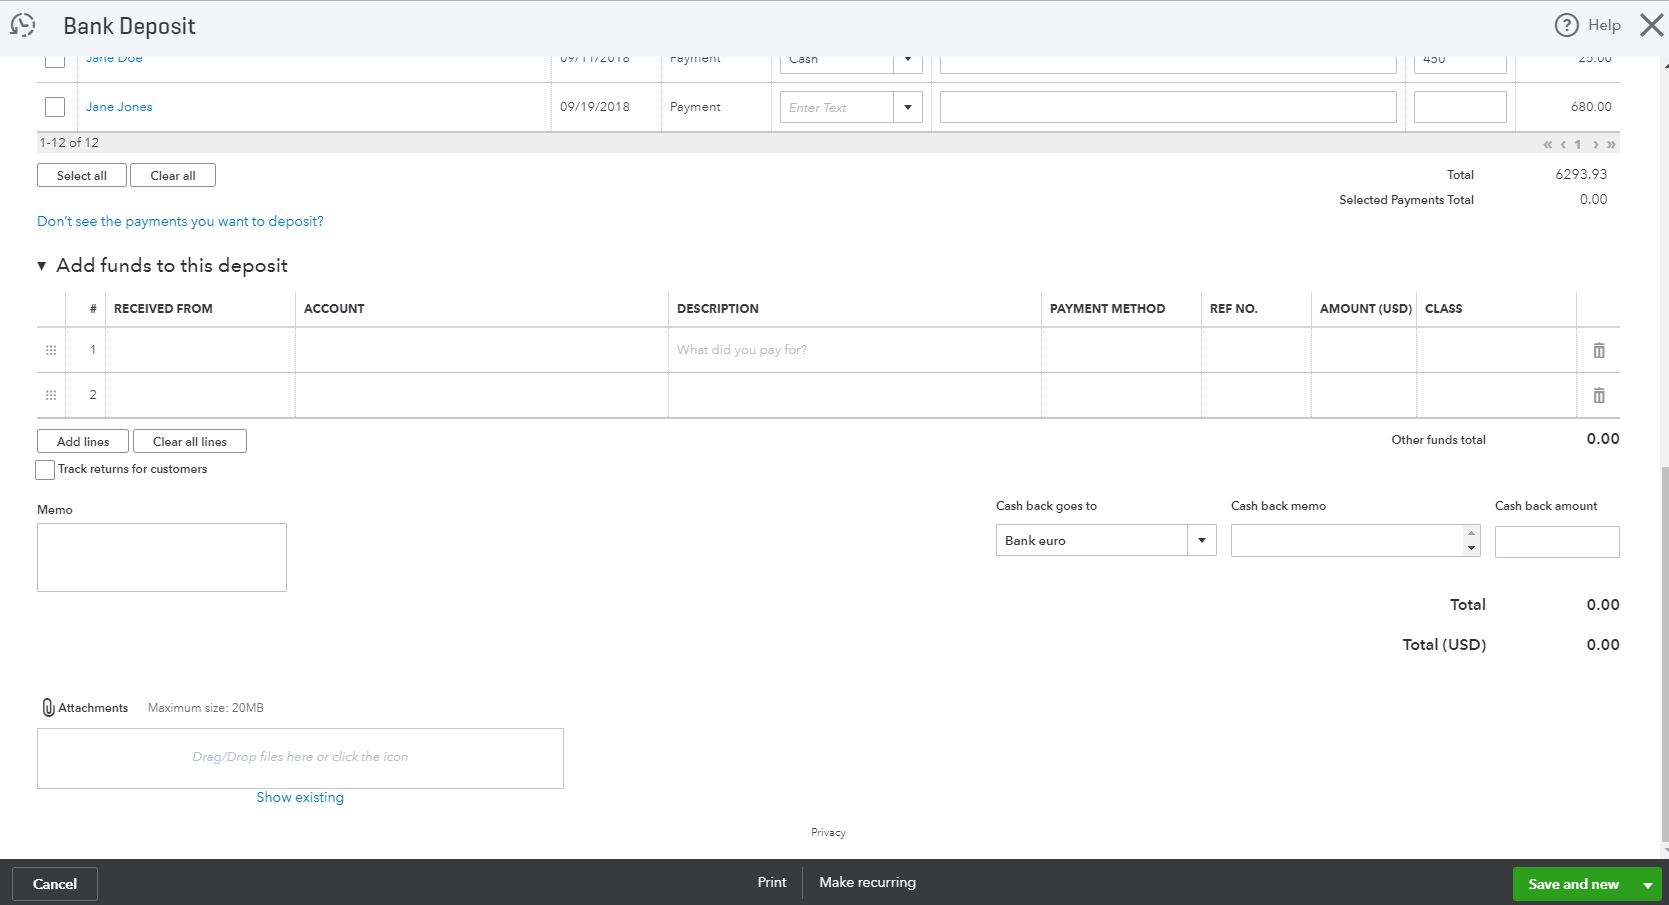Delete deposit line 1 with trash icon
The image size is (1669, 905).
[1598, 350]
